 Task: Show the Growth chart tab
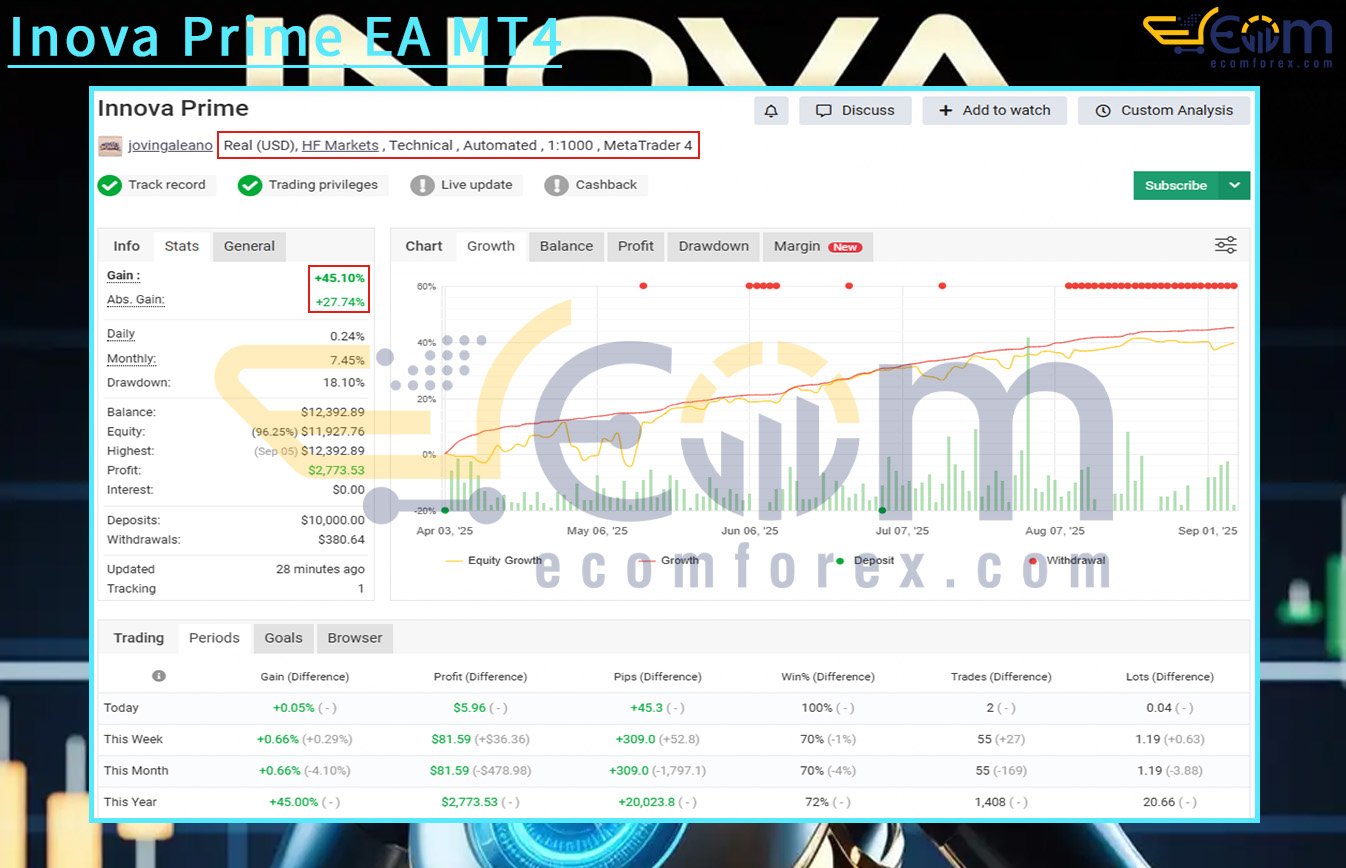[491, 246]
